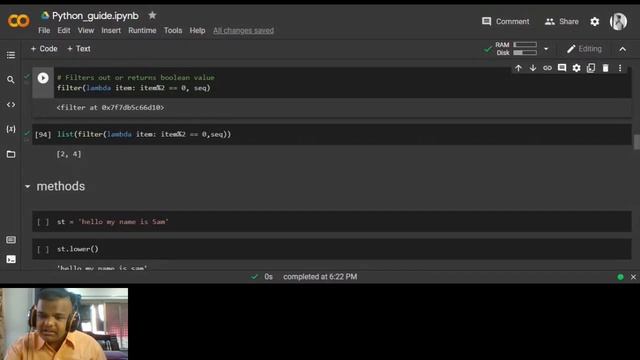Collapse the header with chevron up

point(622,49)
